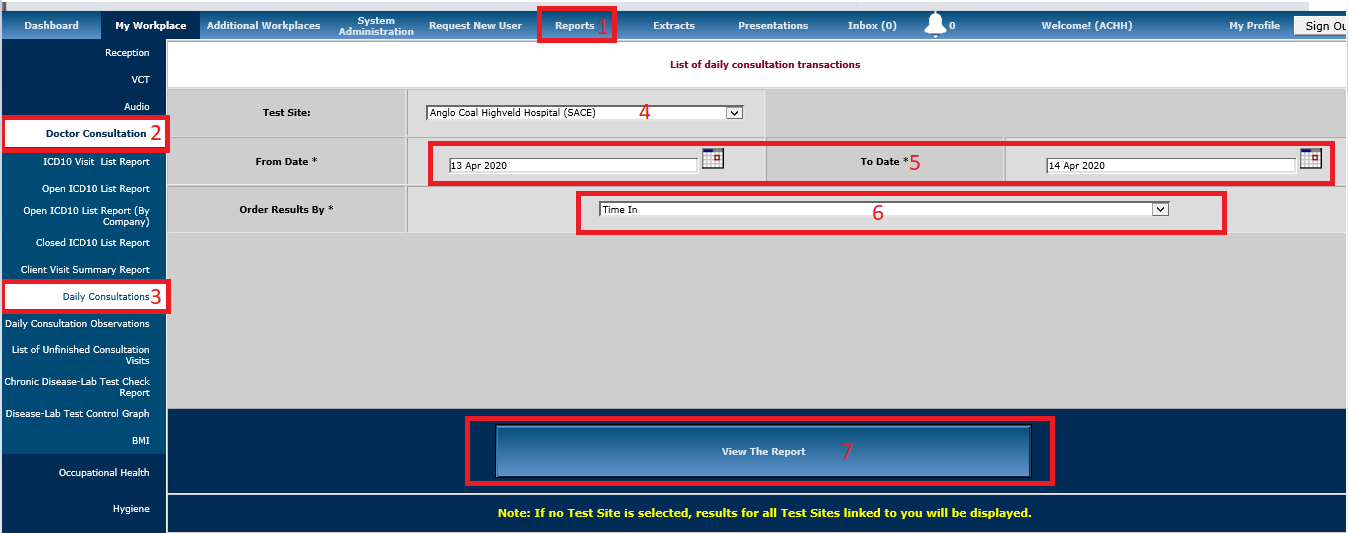The width and height of the screenshot is (1348, 533).
Task: Open the Extracts tab
Action: click(x=674, y=26)
